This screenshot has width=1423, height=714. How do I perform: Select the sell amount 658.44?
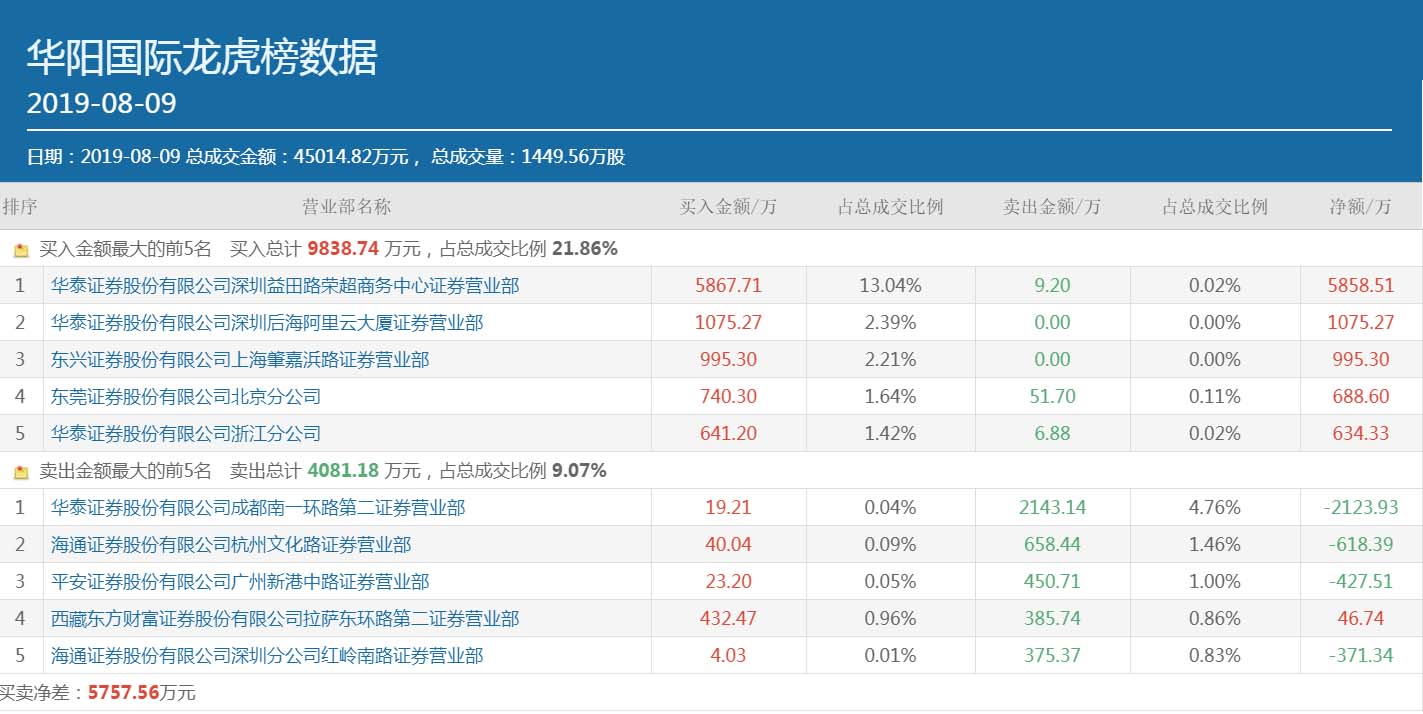coord(1052,545)
